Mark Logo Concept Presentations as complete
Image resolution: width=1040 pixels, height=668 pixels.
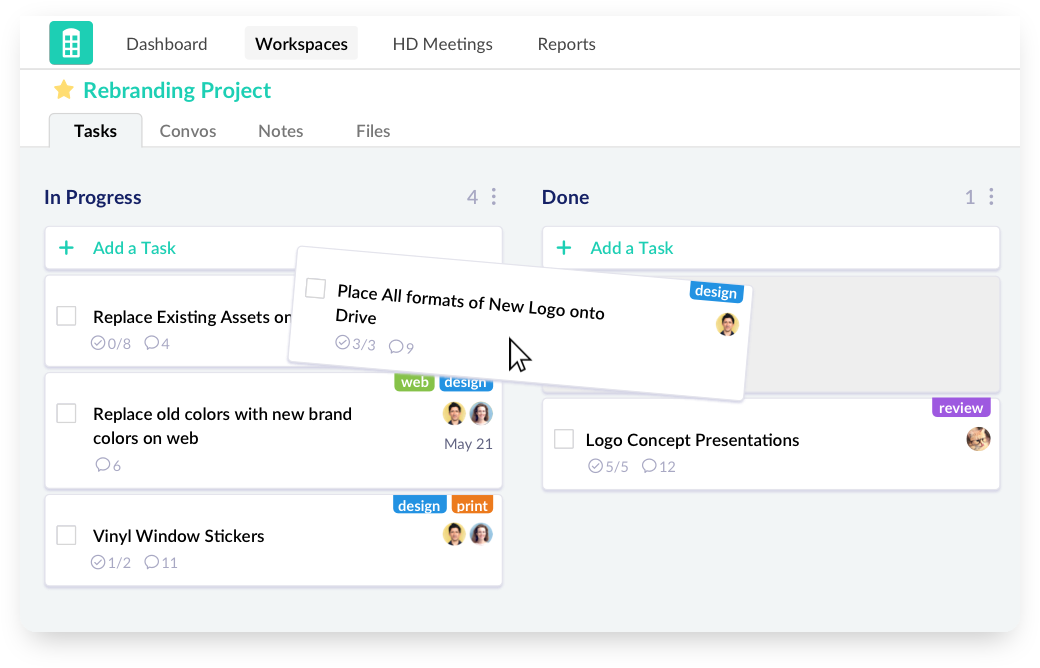click(563, 438)
